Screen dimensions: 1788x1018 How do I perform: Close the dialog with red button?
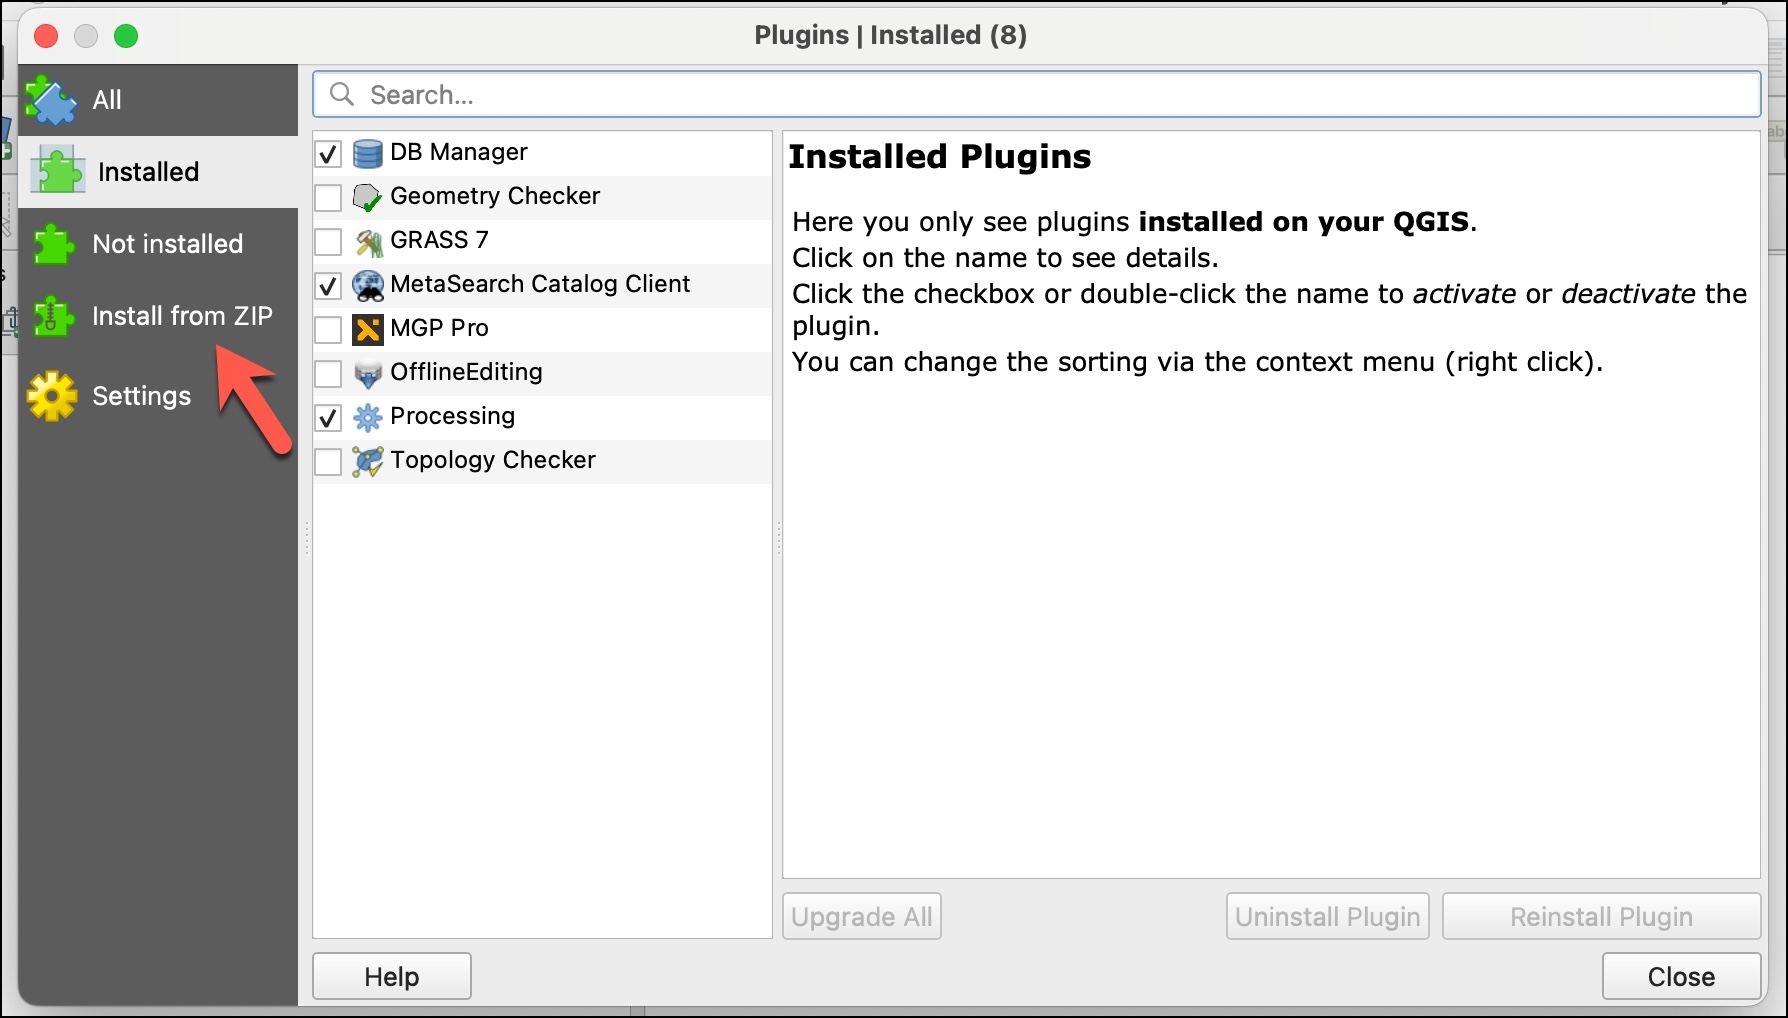pos(46,36)
